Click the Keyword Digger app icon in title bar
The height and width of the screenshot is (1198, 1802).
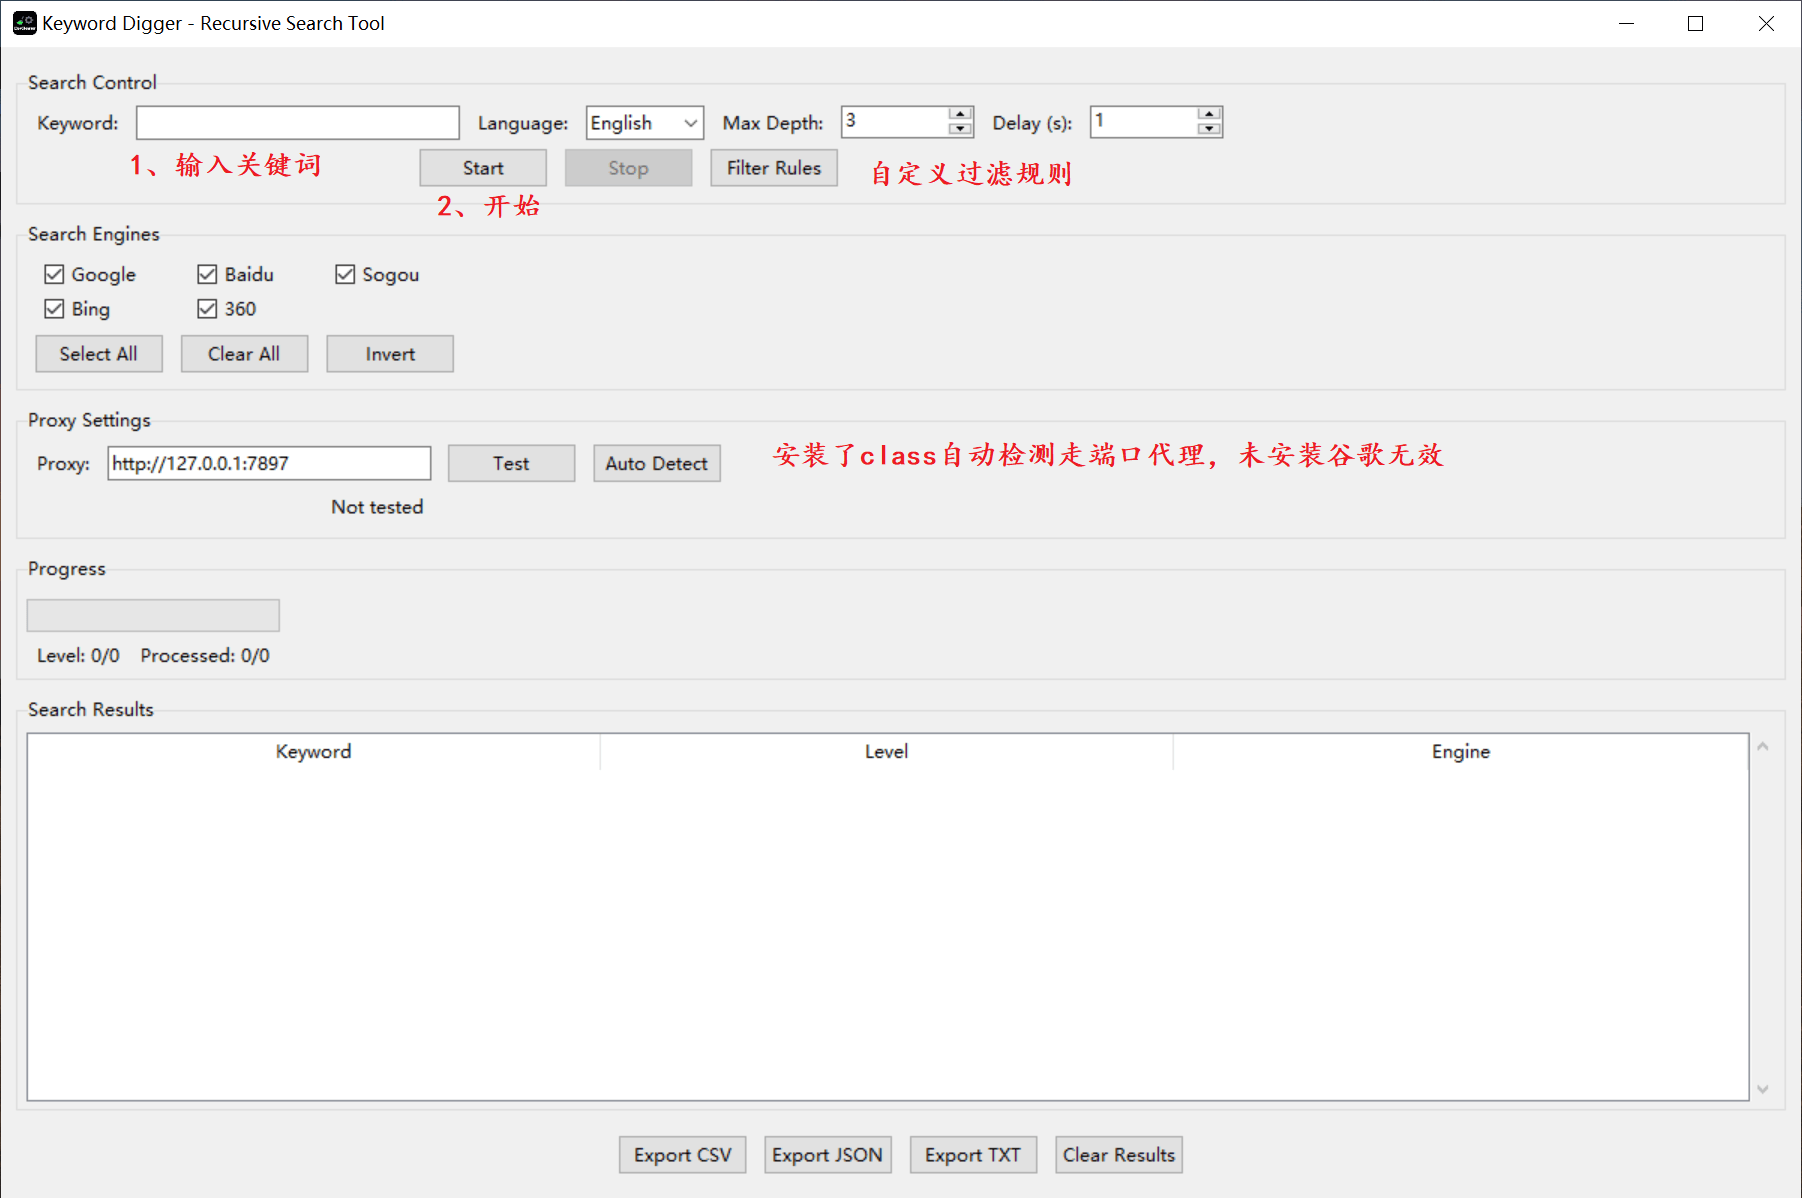(x=24, y=23)
